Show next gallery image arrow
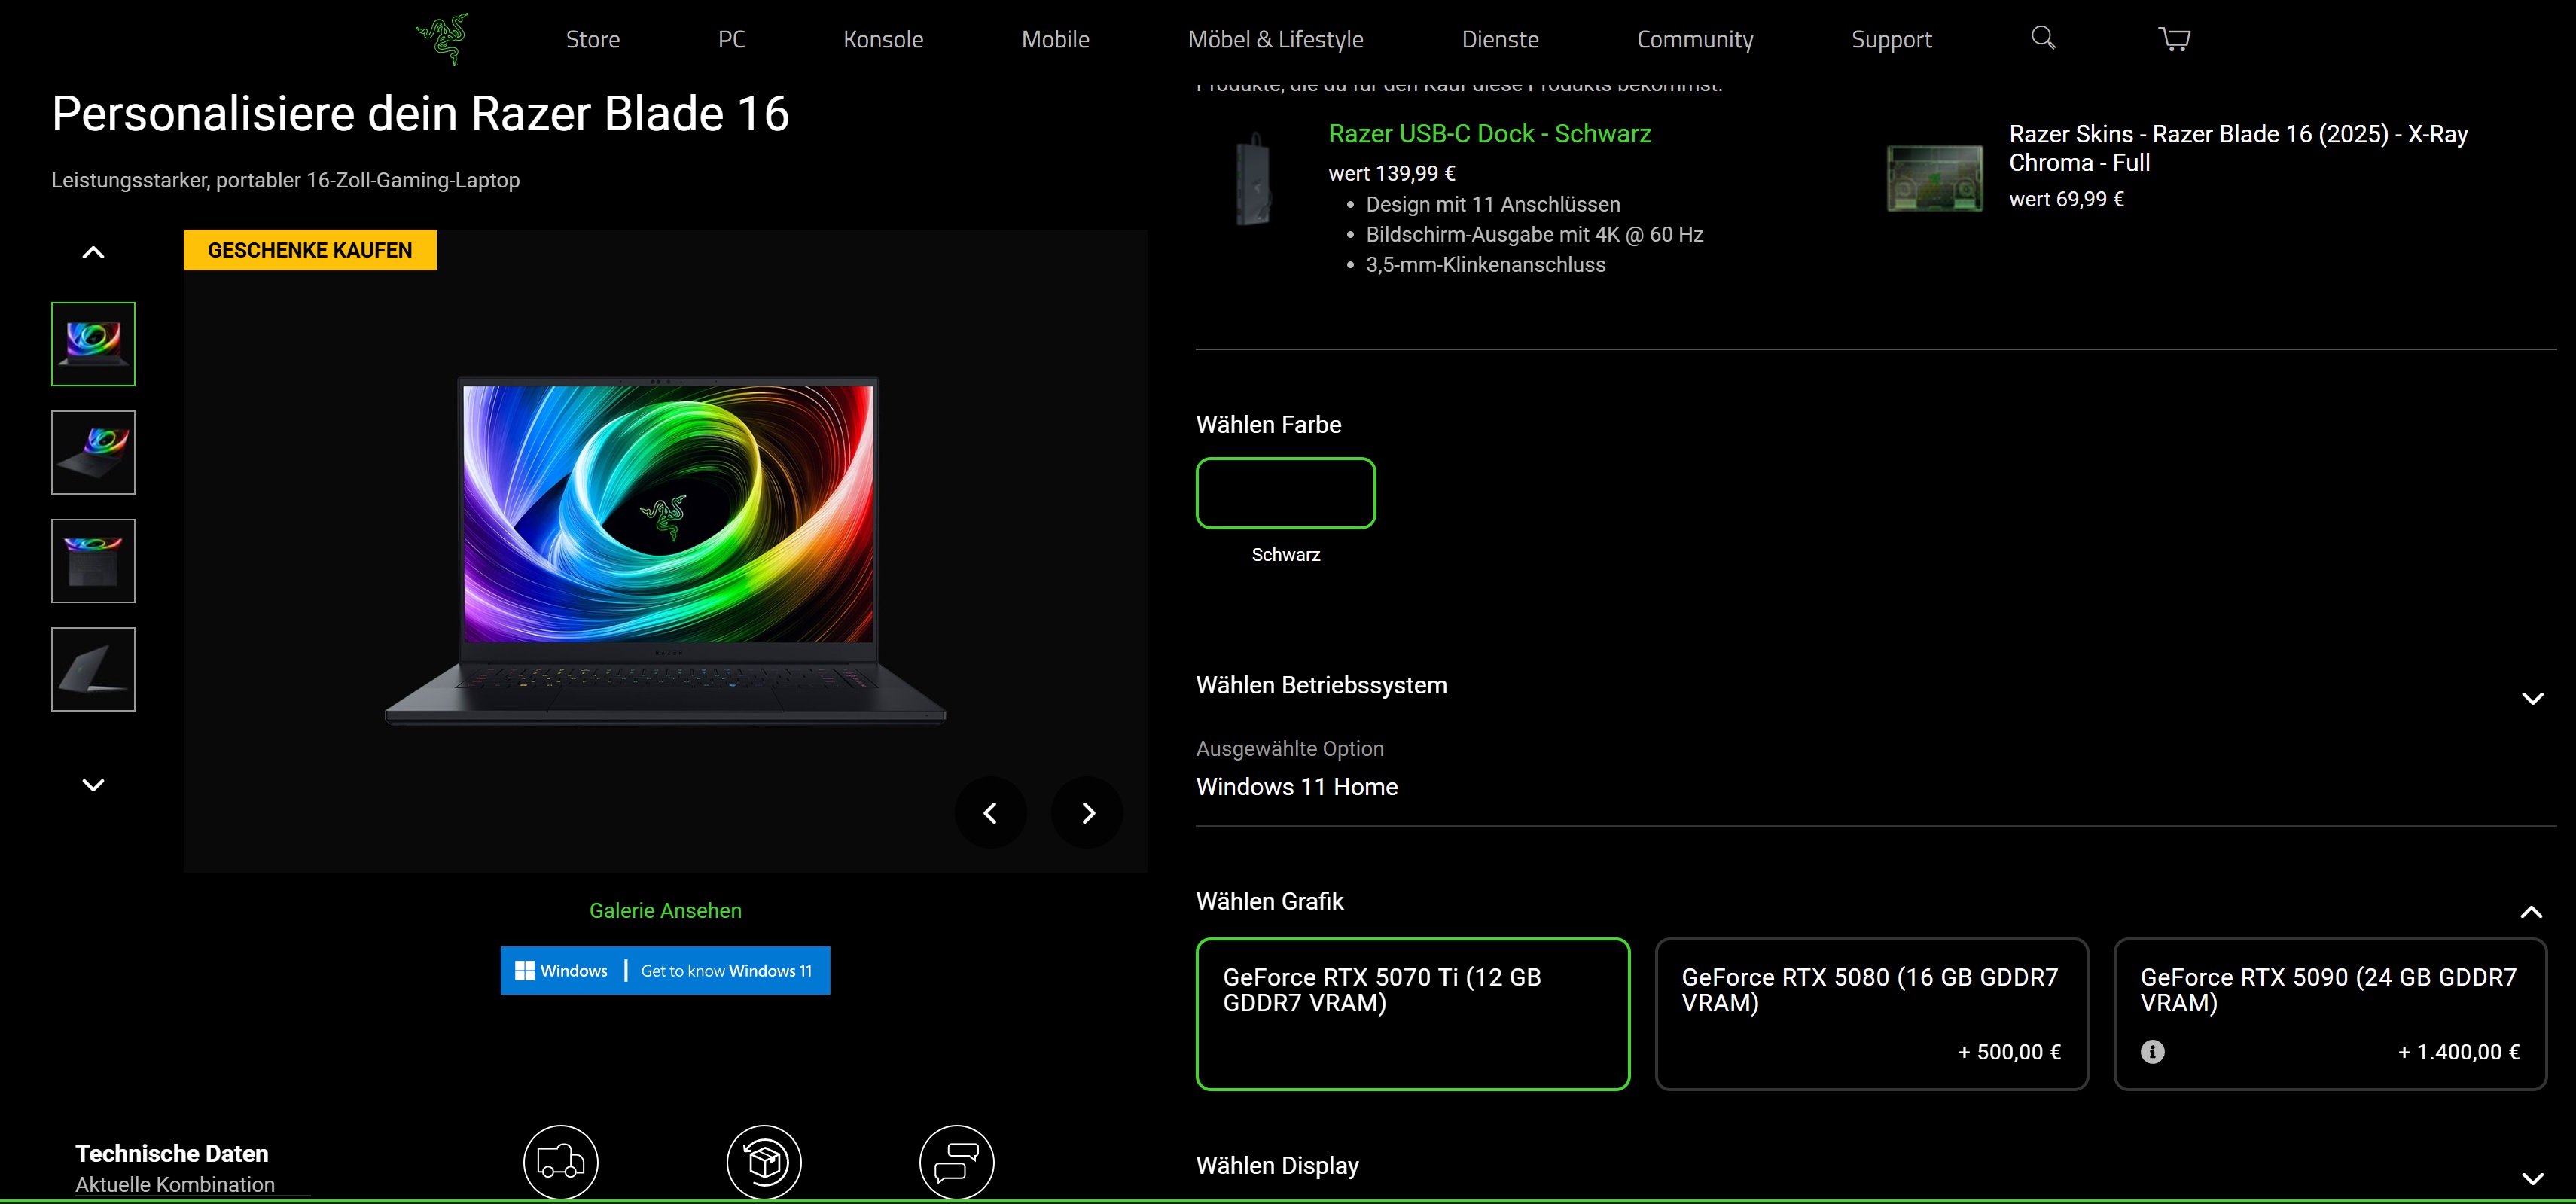Viewport: 2576px width, 1204px height. (1087, 813)
